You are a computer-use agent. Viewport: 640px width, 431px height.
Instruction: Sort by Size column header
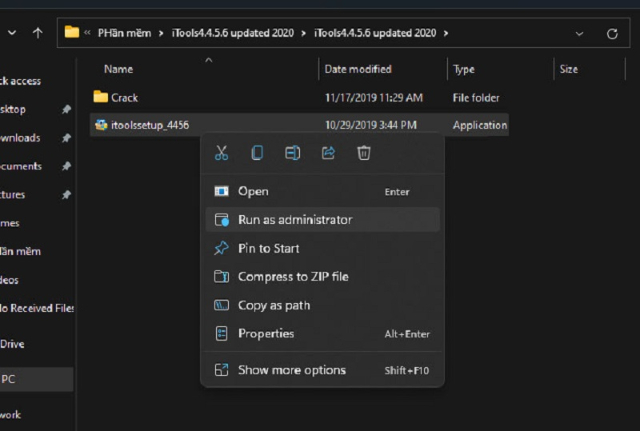569,69
